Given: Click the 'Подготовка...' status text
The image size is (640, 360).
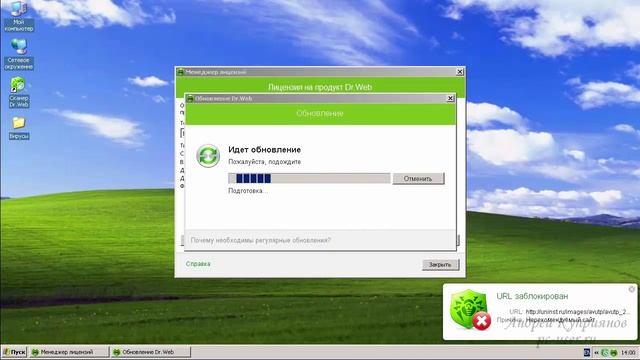Looking at the screenshot, I should tap(248, 191).
